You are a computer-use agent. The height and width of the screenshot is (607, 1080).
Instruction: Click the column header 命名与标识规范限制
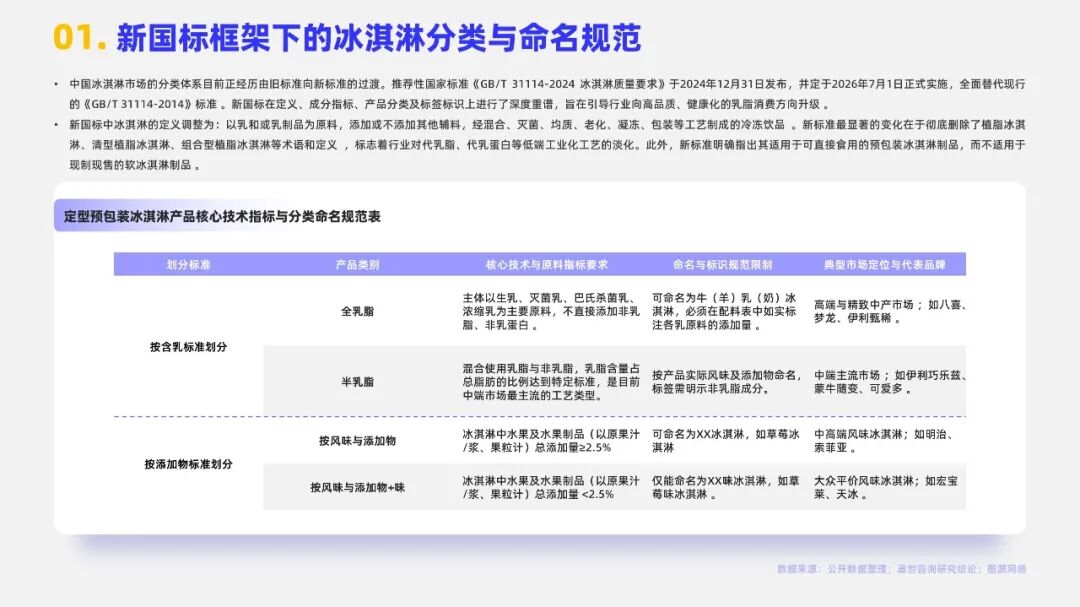point(722,265)
